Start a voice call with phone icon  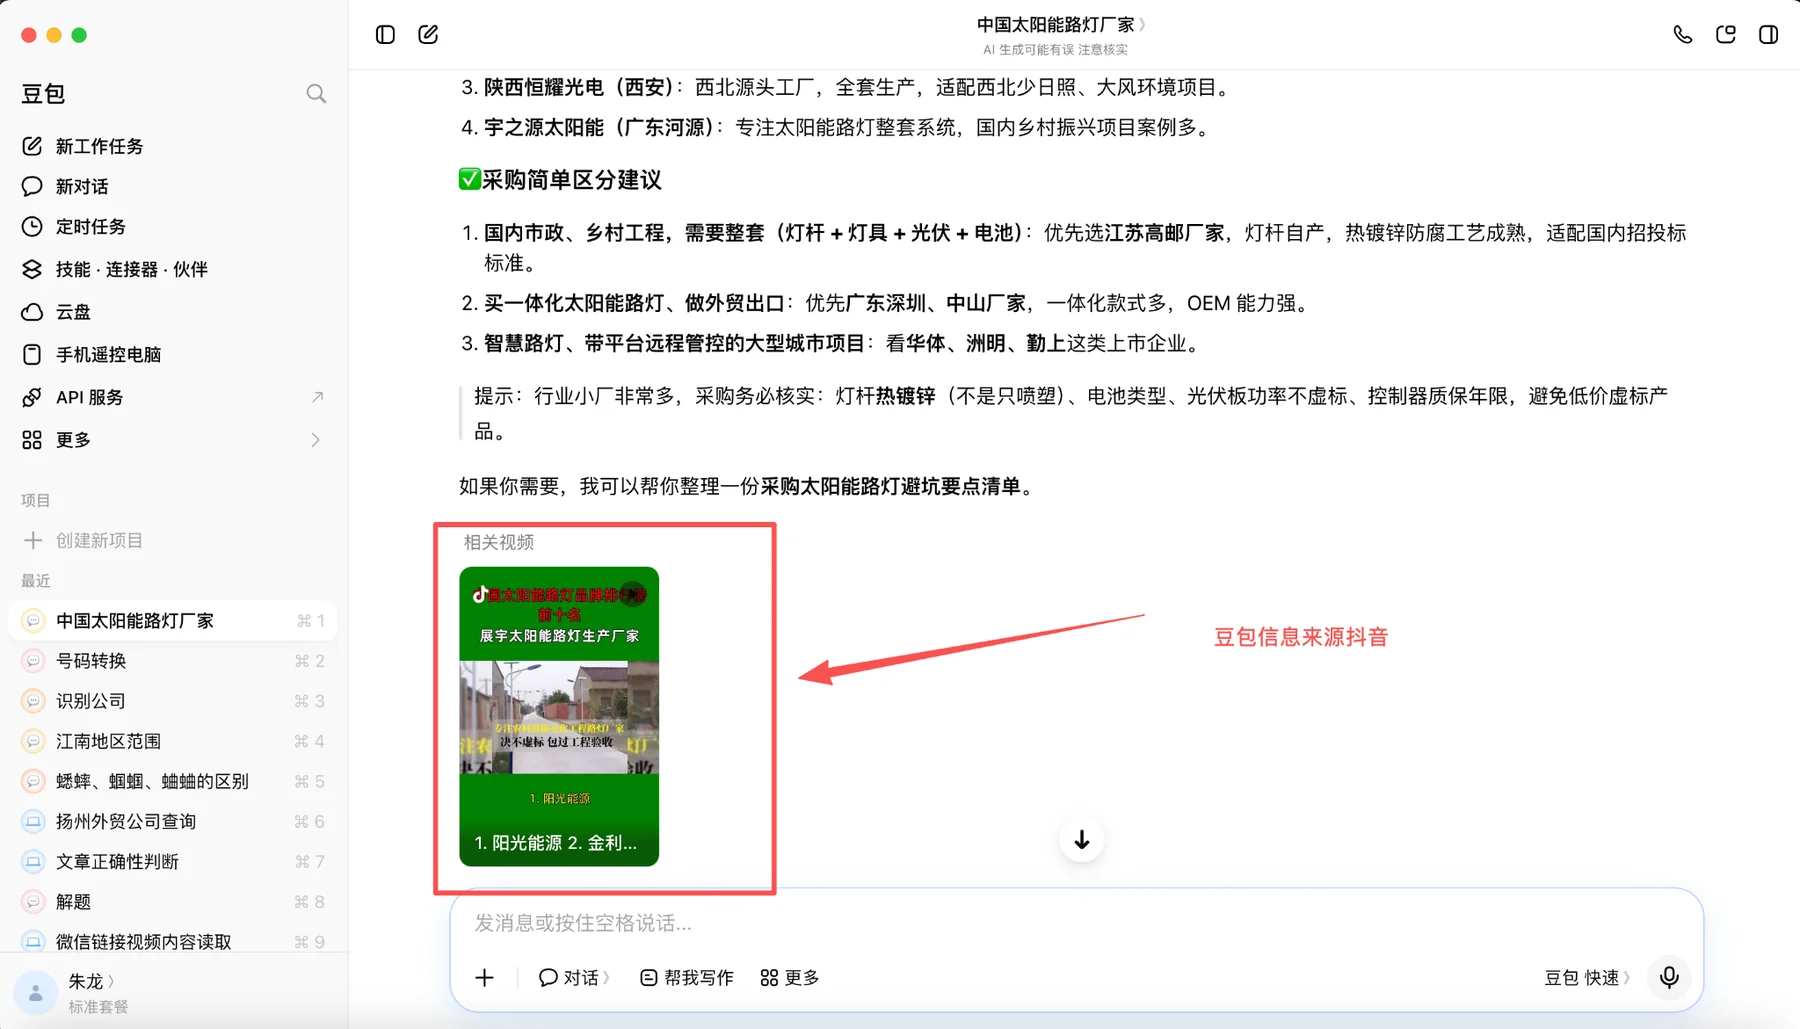1683,34
